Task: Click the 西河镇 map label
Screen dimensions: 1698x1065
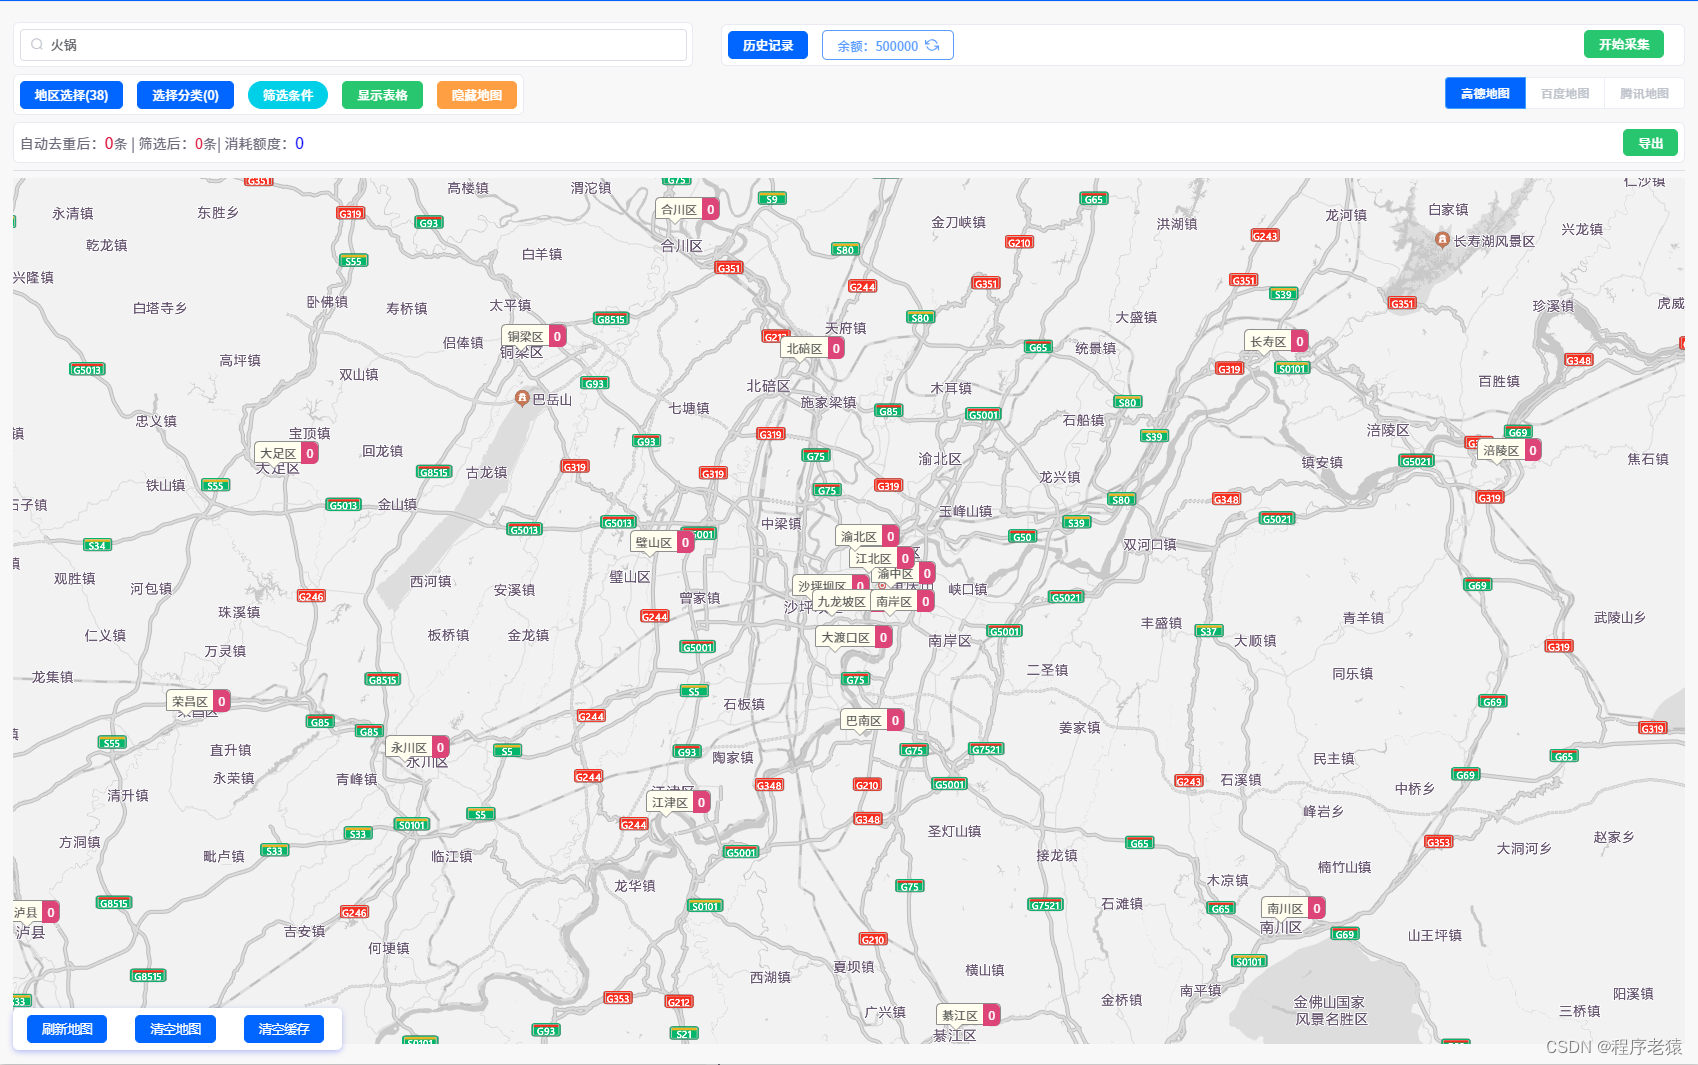Action: pos(431,581)
